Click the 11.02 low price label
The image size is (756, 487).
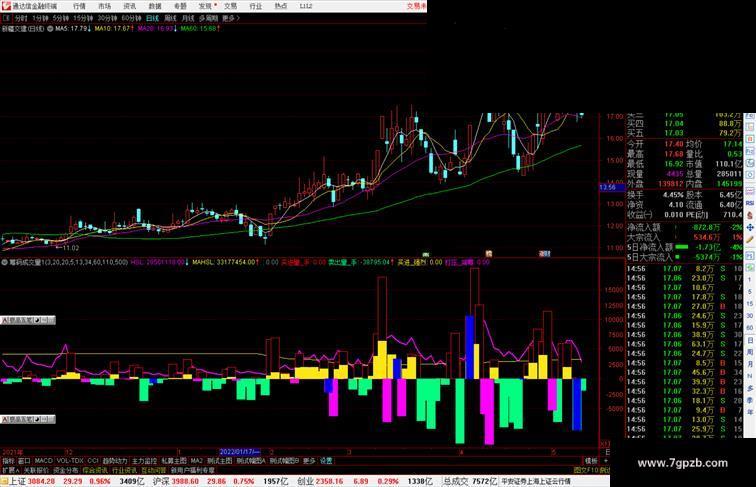click(x=70, y=248)
